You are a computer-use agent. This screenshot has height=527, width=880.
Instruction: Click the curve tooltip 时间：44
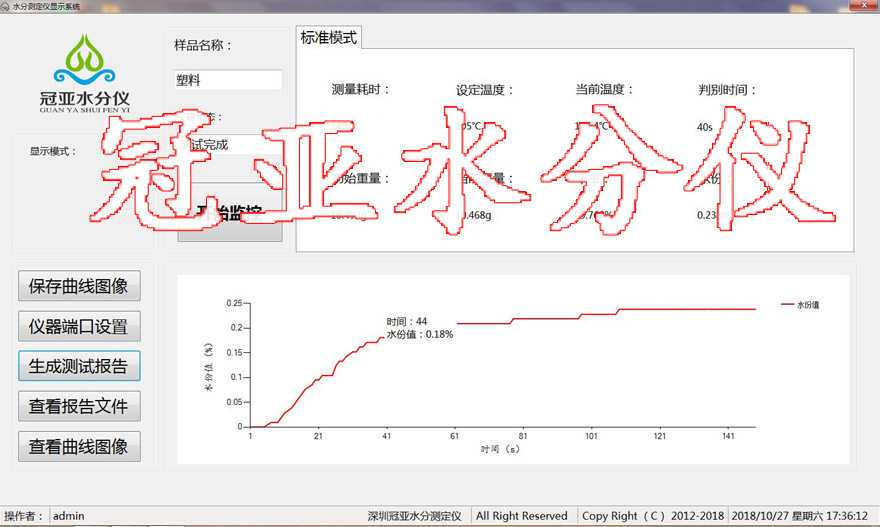407,322
